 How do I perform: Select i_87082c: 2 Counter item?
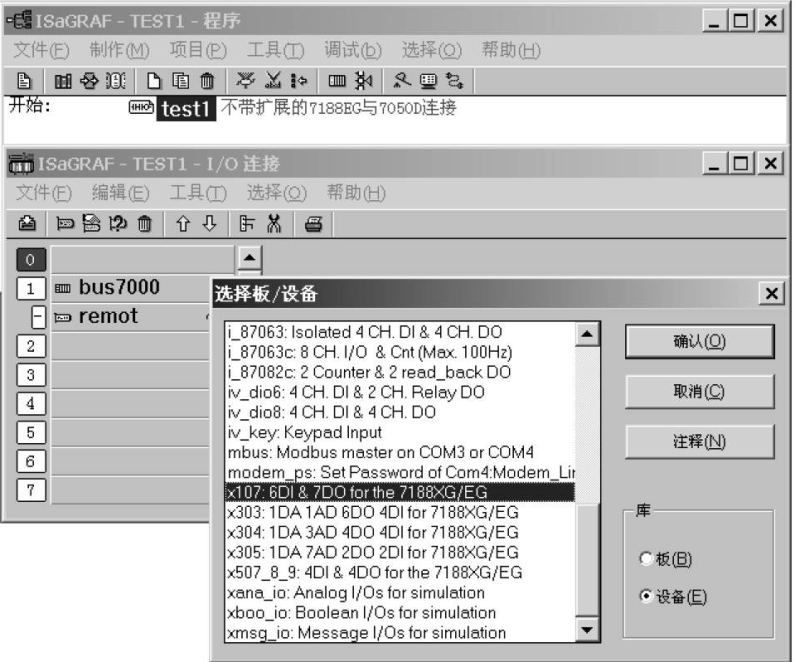click(x=400, y=372)
